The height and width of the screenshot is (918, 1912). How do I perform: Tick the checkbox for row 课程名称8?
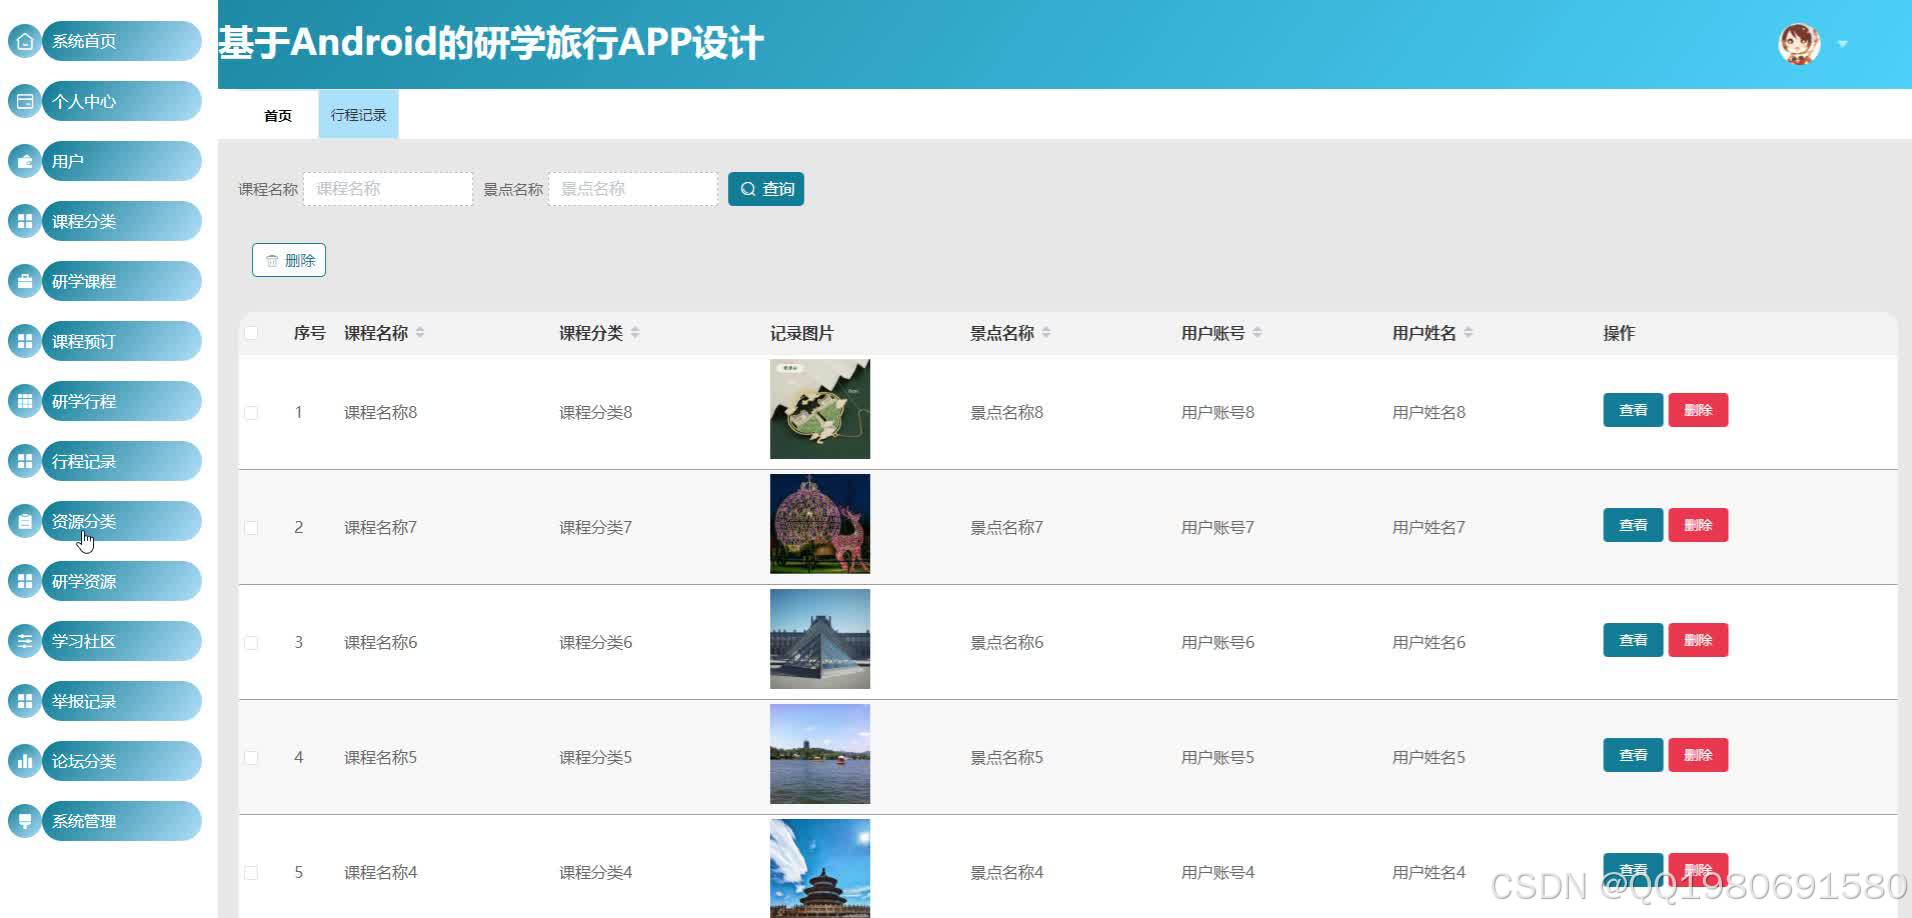point(251,412)
